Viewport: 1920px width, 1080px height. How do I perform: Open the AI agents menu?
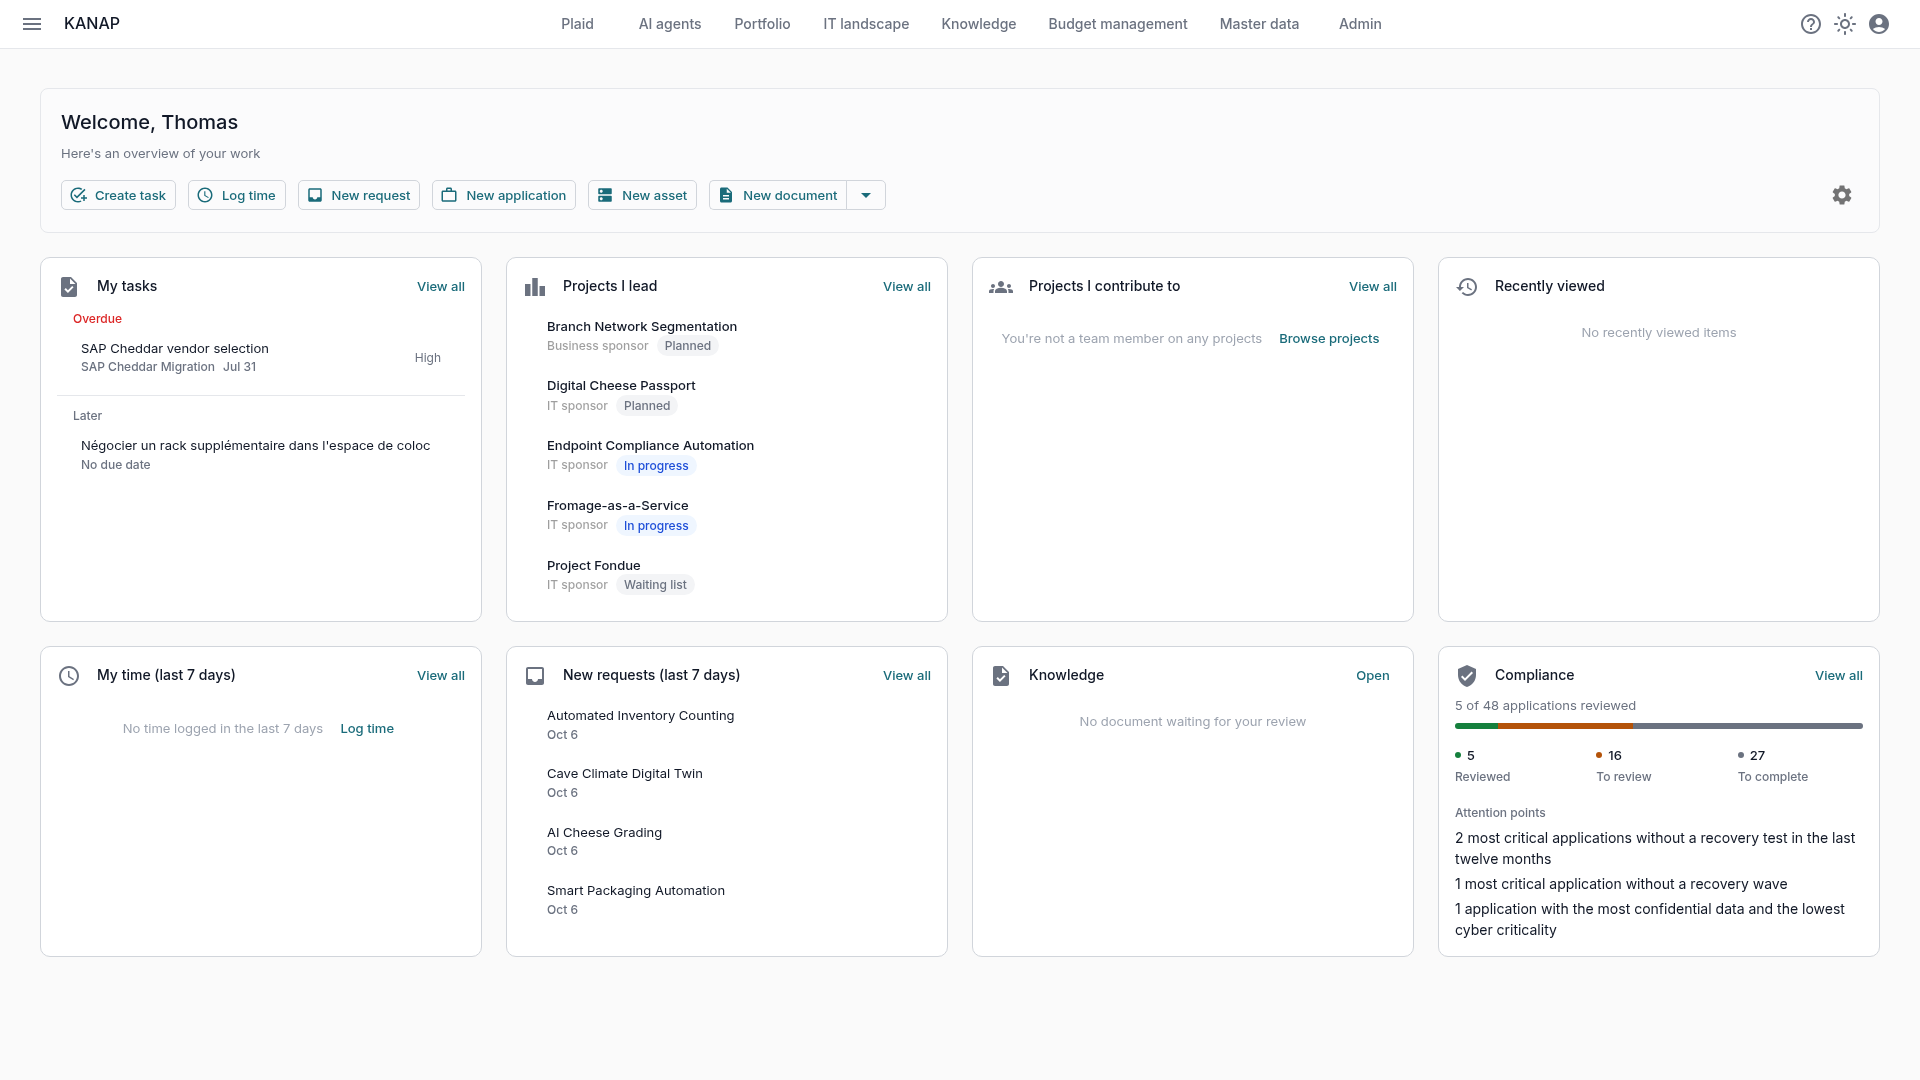click(x=670, y=24)
